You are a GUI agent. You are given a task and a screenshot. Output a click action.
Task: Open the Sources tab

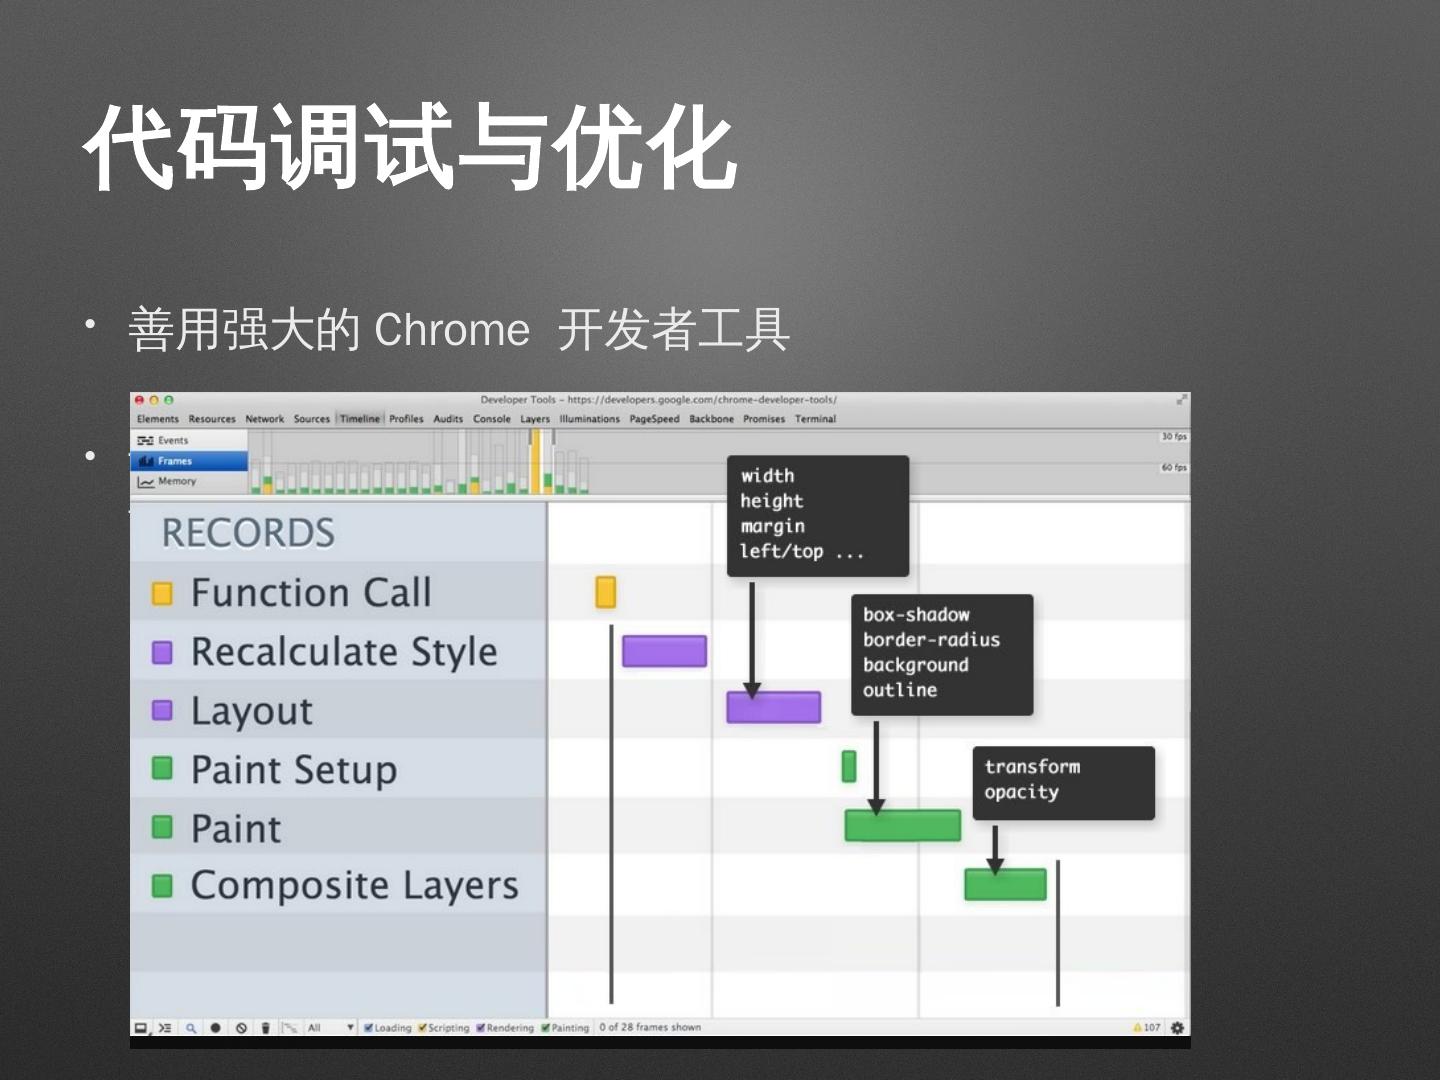pos(312,419)
